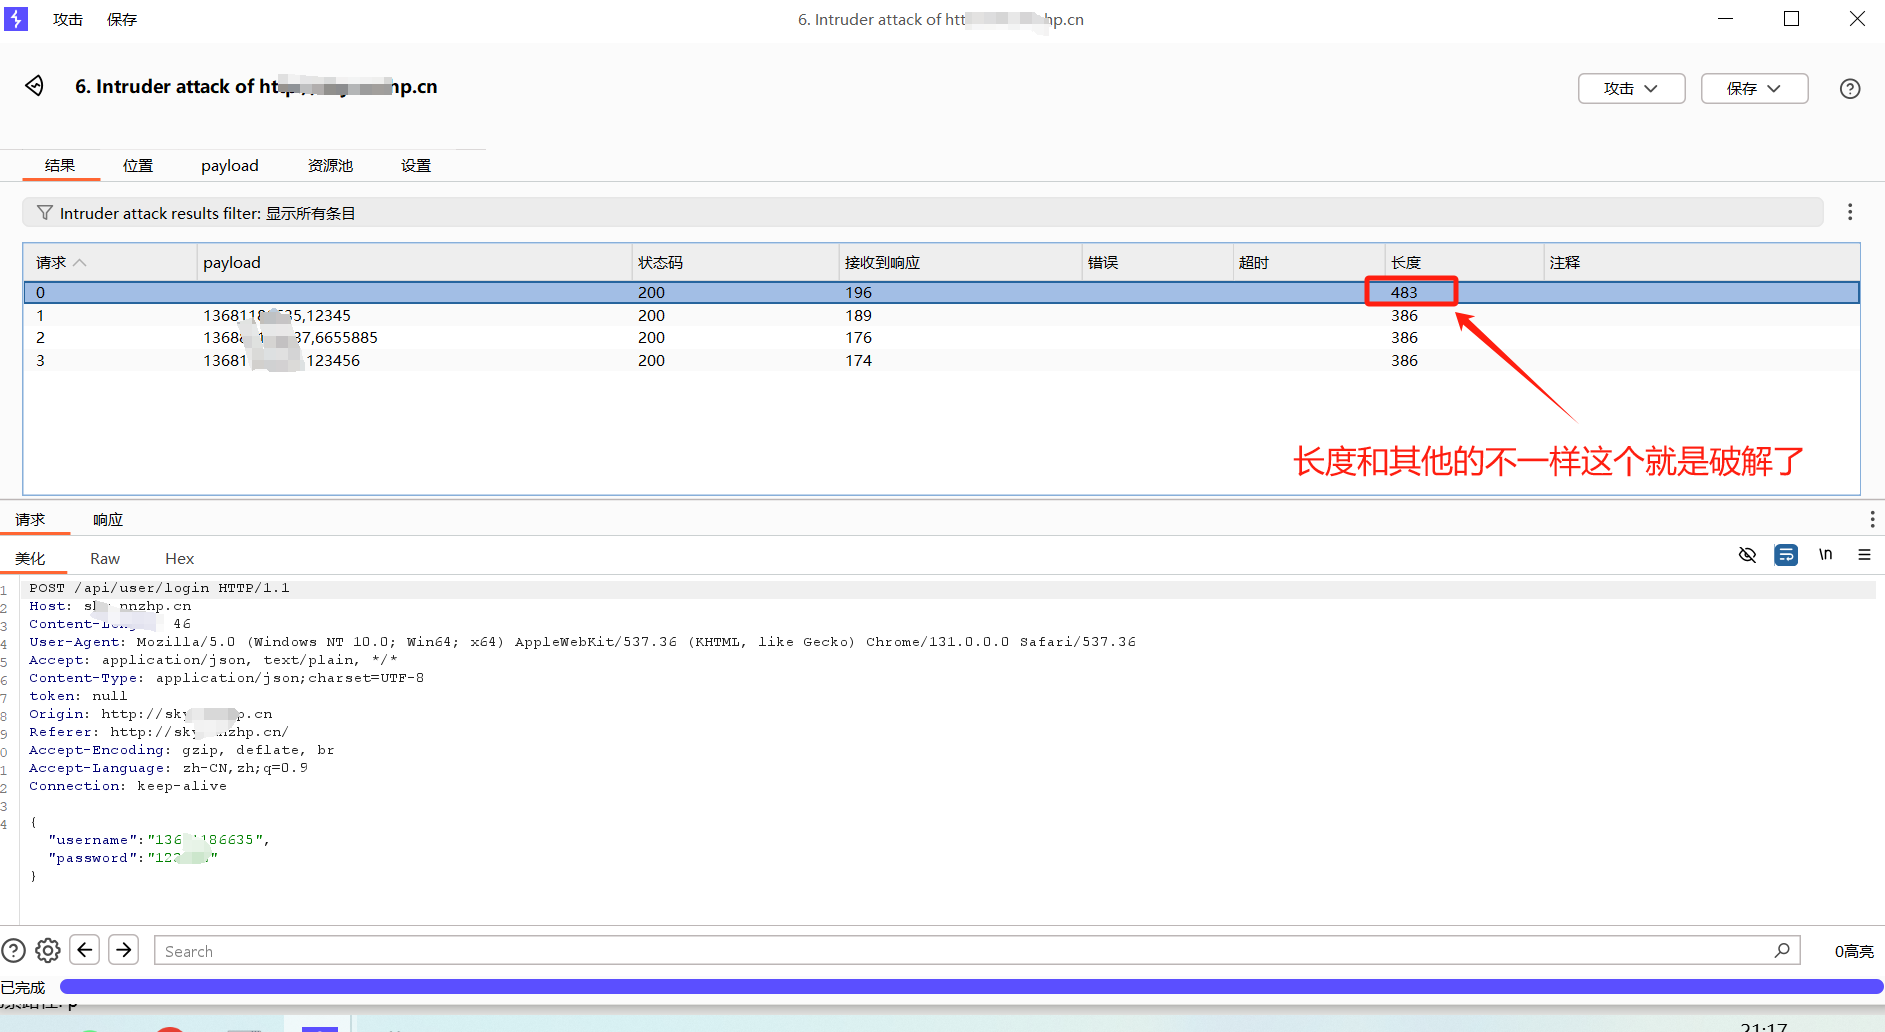The height and width of the screenshot is (1032, 1885).
Task: Switch to the 资源池 tab
Action: (330, 165)
